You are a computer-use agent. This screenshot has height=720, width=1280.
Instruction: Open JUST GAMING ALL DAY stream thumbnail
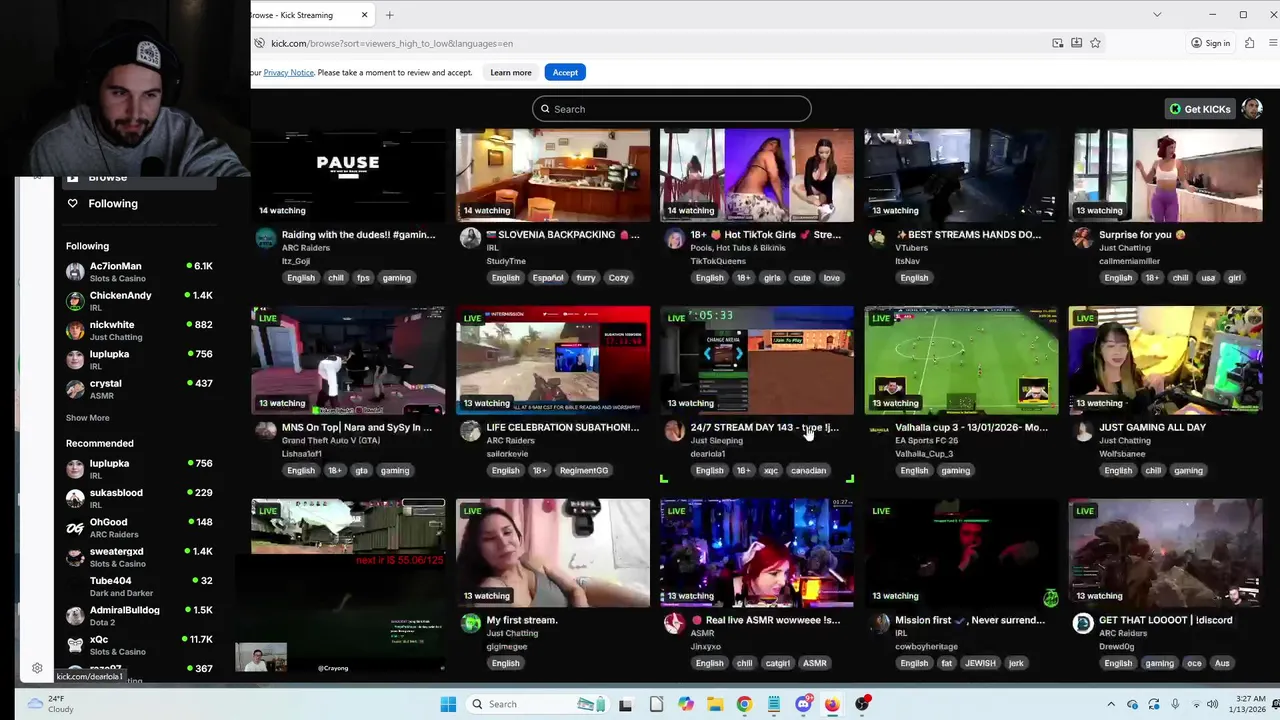pyautogui.click(x=1166, y=360)
